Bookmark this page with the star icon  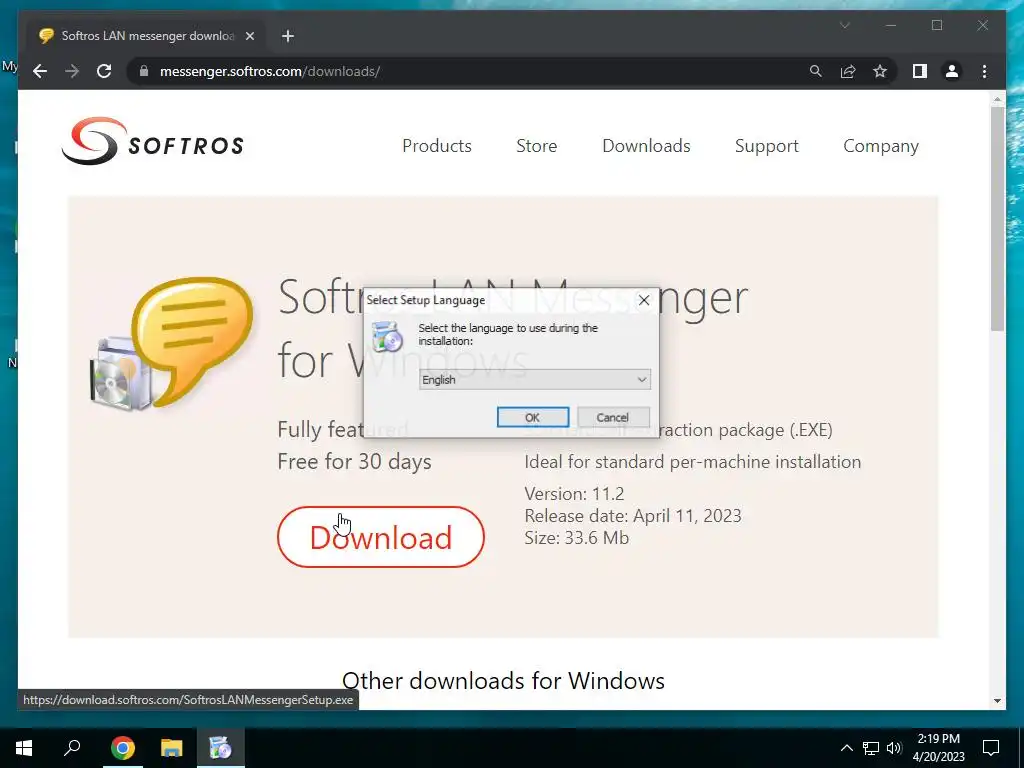[880, 71]
